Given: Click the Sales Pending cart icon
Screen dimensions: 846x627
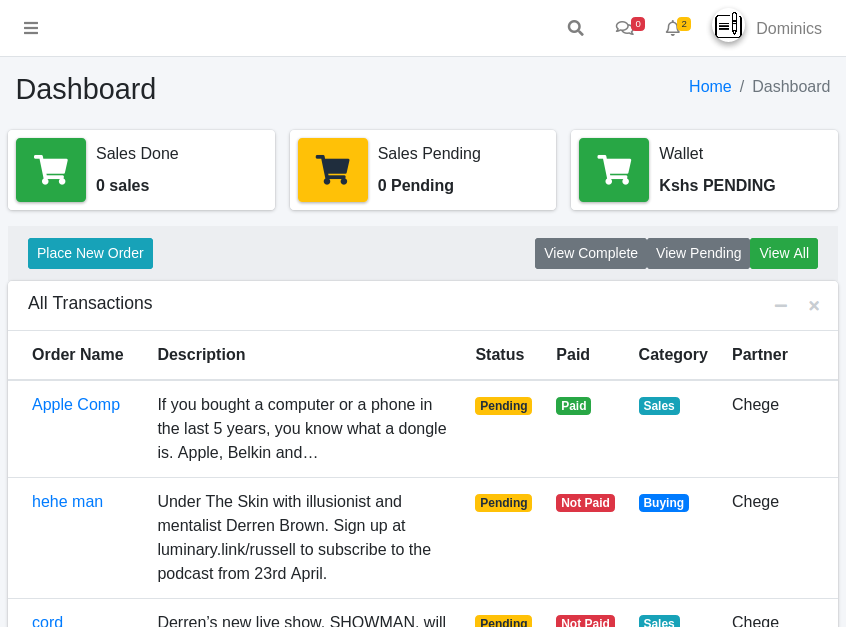Looking at the screenshot, I should point(332,170).
